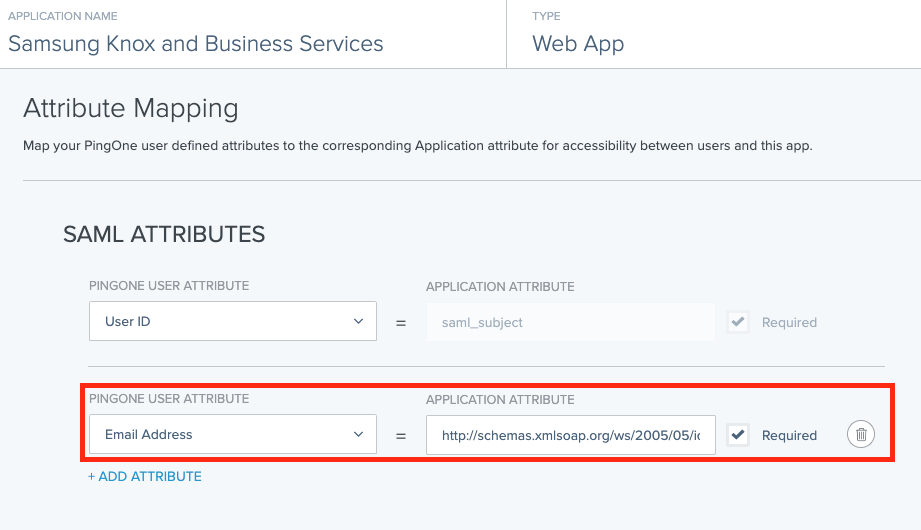Click the + ADD ATTRIBUTE link
921x530 pixels.
coord(144,477)
